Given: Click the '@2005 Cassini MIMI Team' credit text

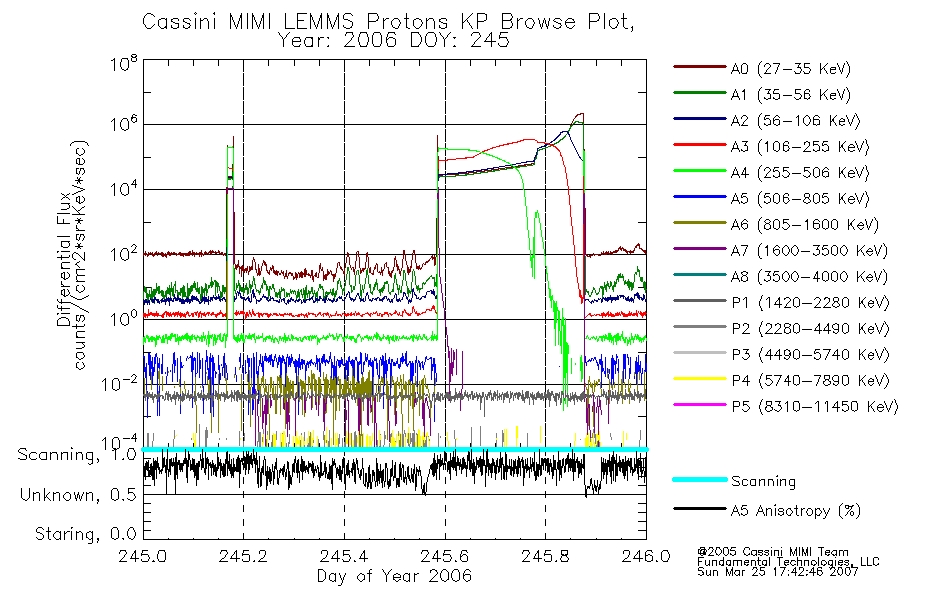Looking at the screenshot, I should (772, 552).
